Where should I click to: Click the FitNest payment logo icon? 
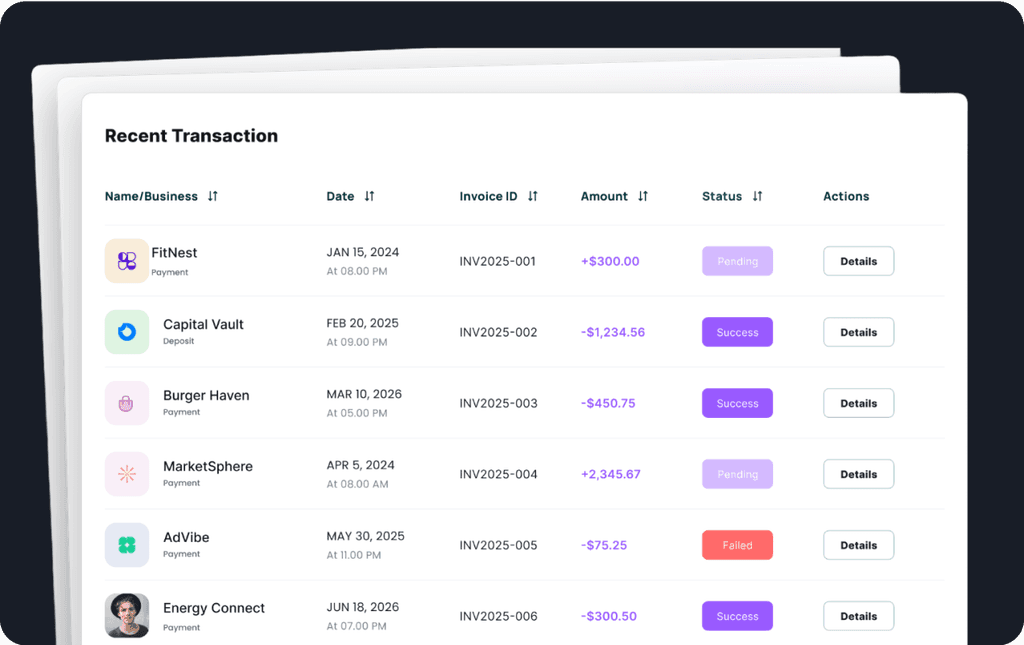pyautogui.click(x=127, y=260)
